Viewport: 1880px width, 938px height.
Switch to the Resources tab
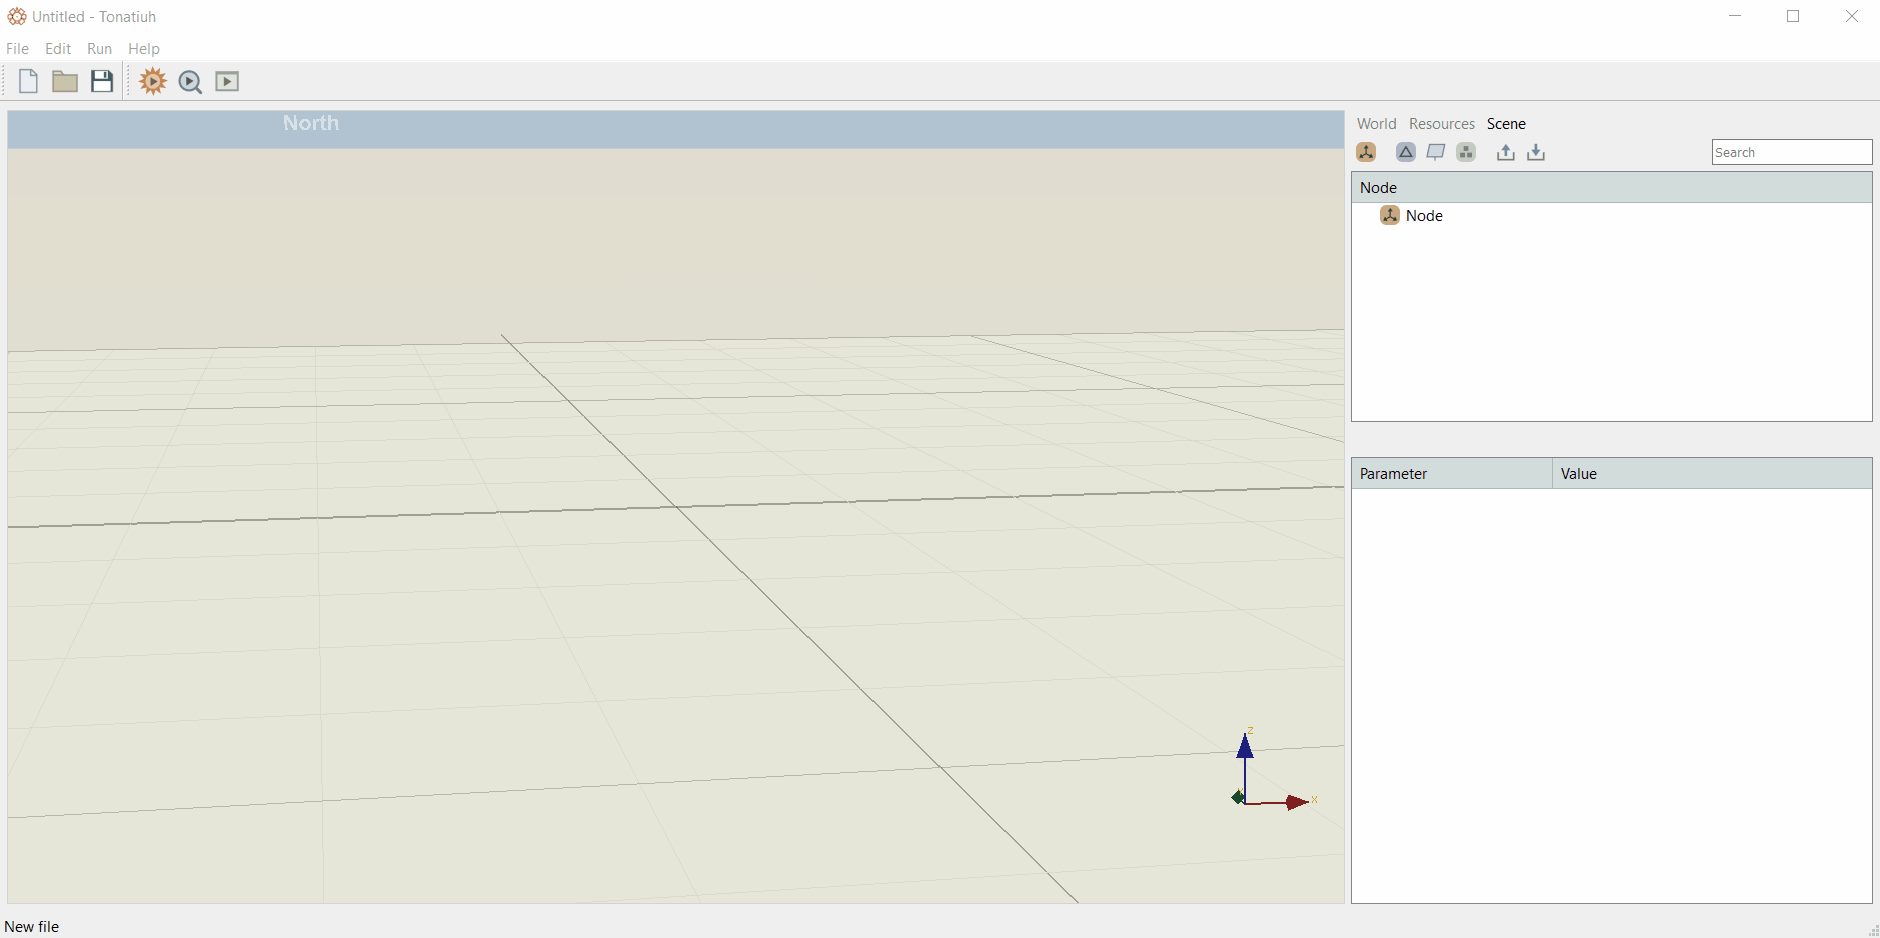1442,124
